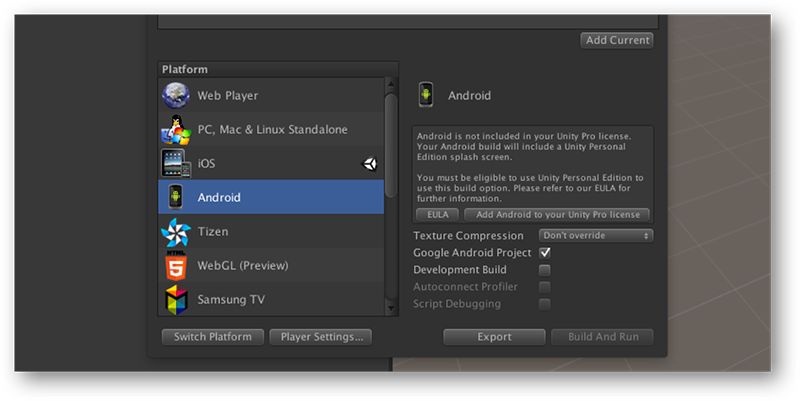The height and width of the screenshot is (401, 800).
Task: Uncheck the Google Android Project checkbox
Action: tap(545, 253)
